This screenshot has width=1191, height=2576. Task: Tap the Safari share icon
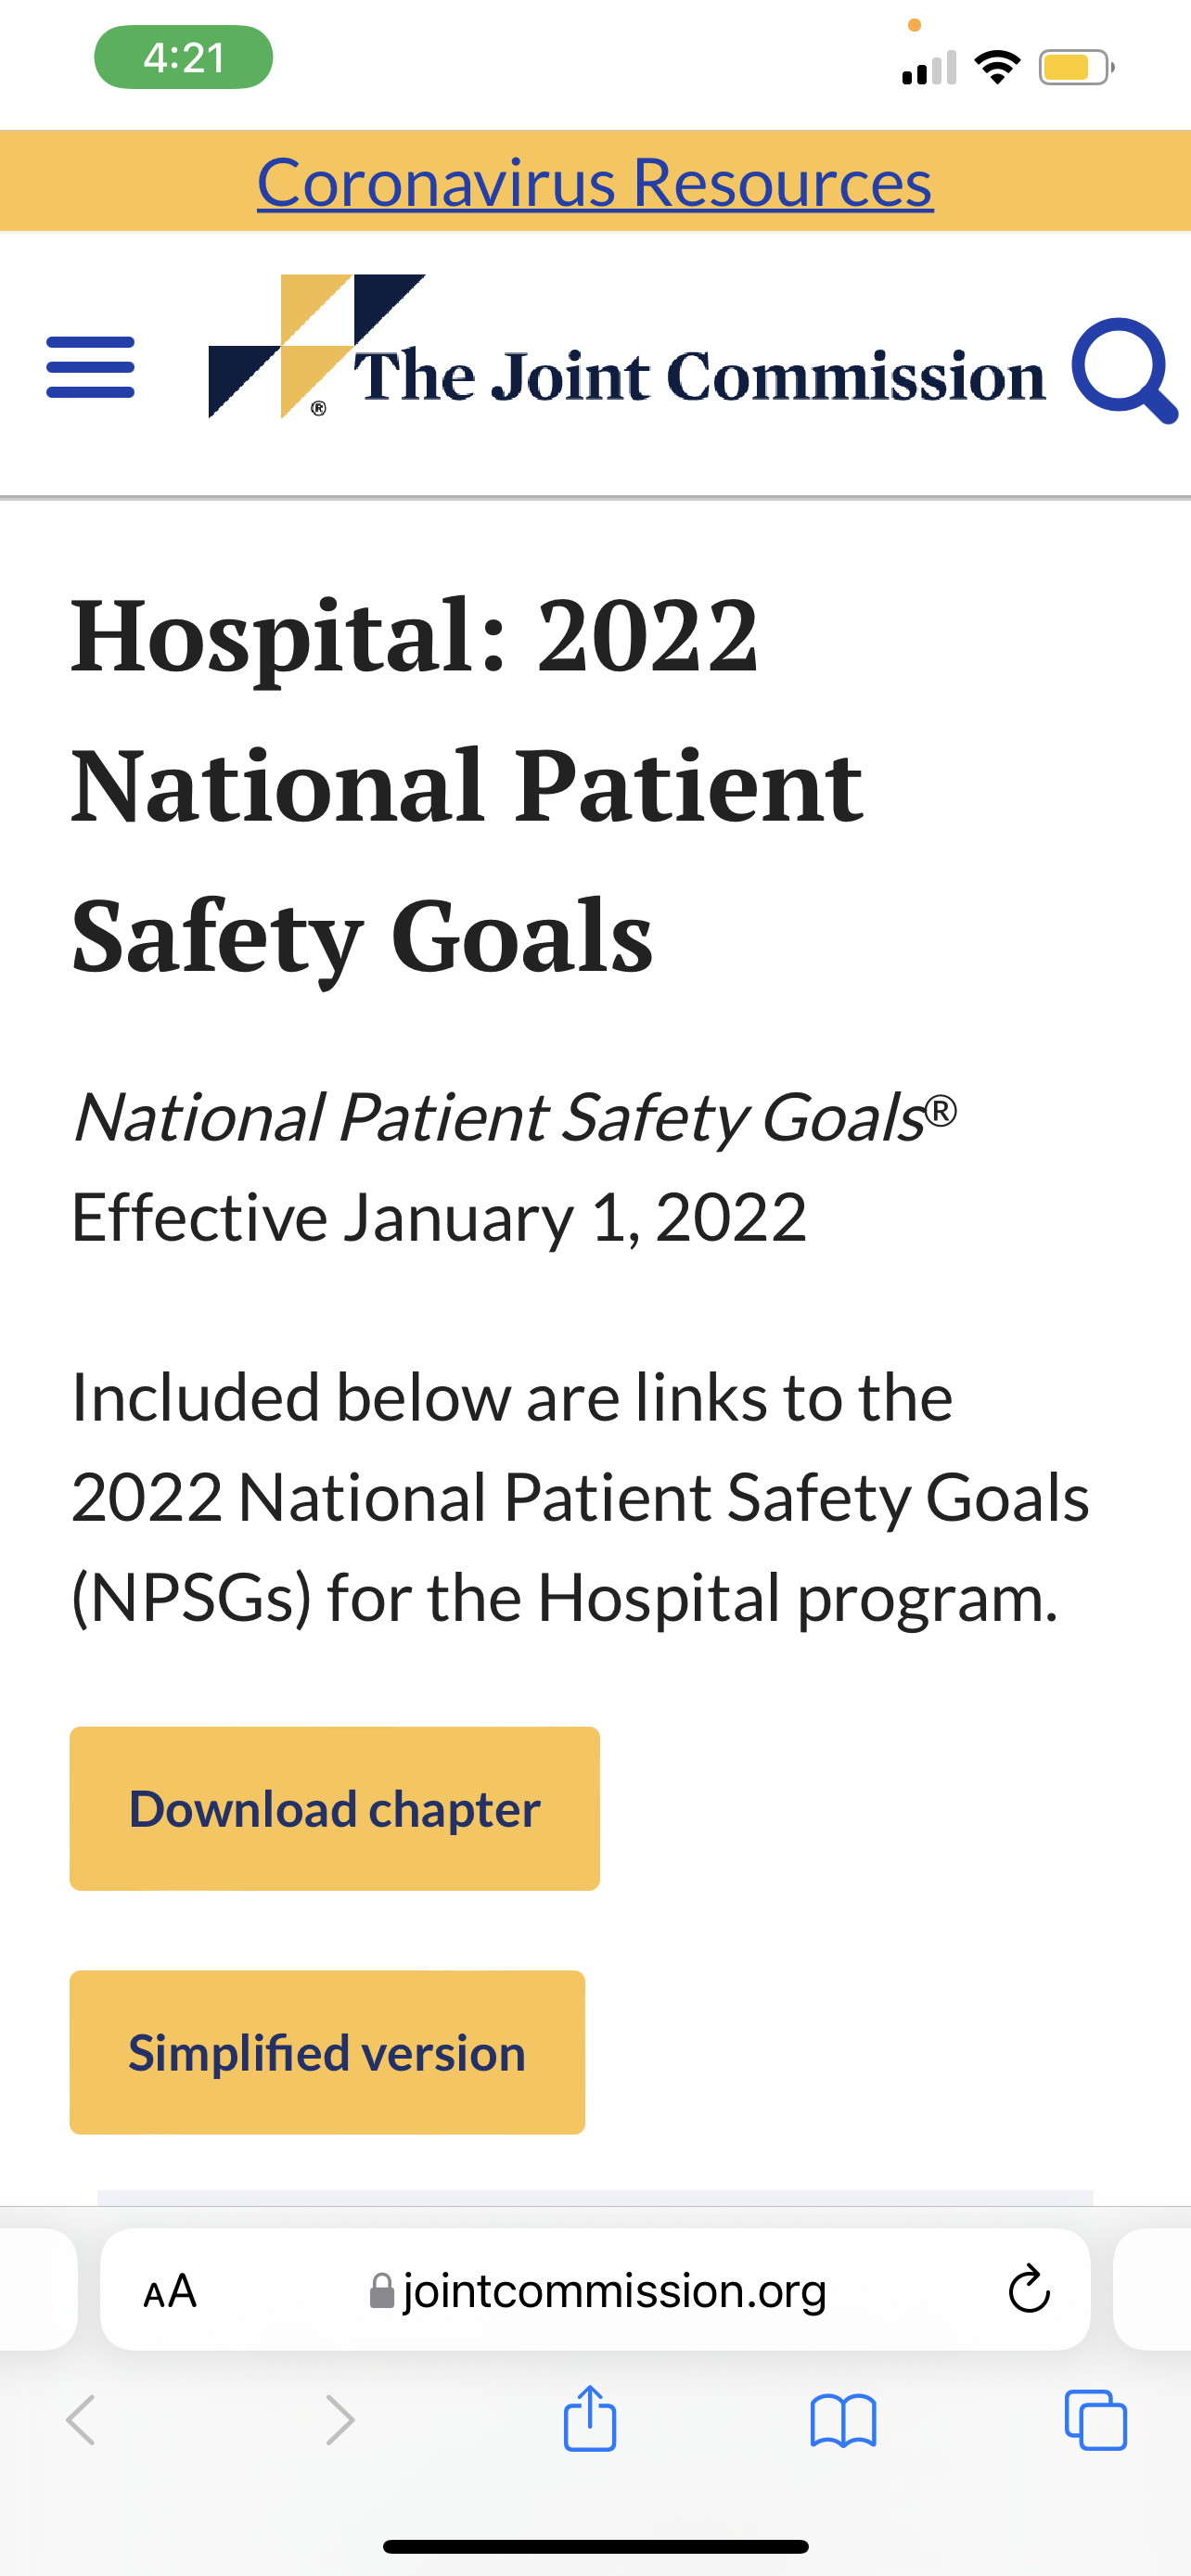coord(590,2418)
